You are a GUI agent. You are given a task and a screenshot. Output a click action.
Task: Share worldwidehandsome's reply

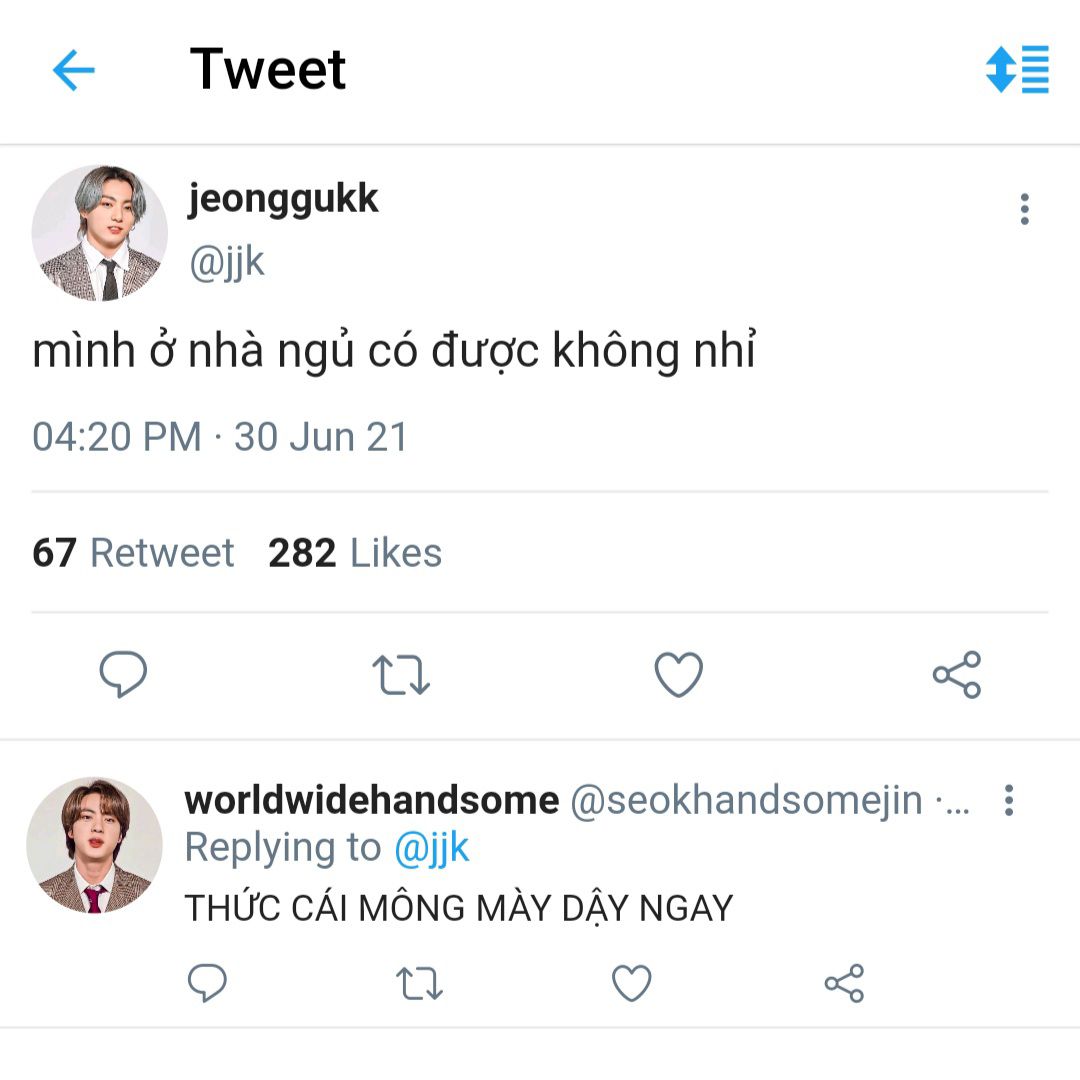pos(844,984)
